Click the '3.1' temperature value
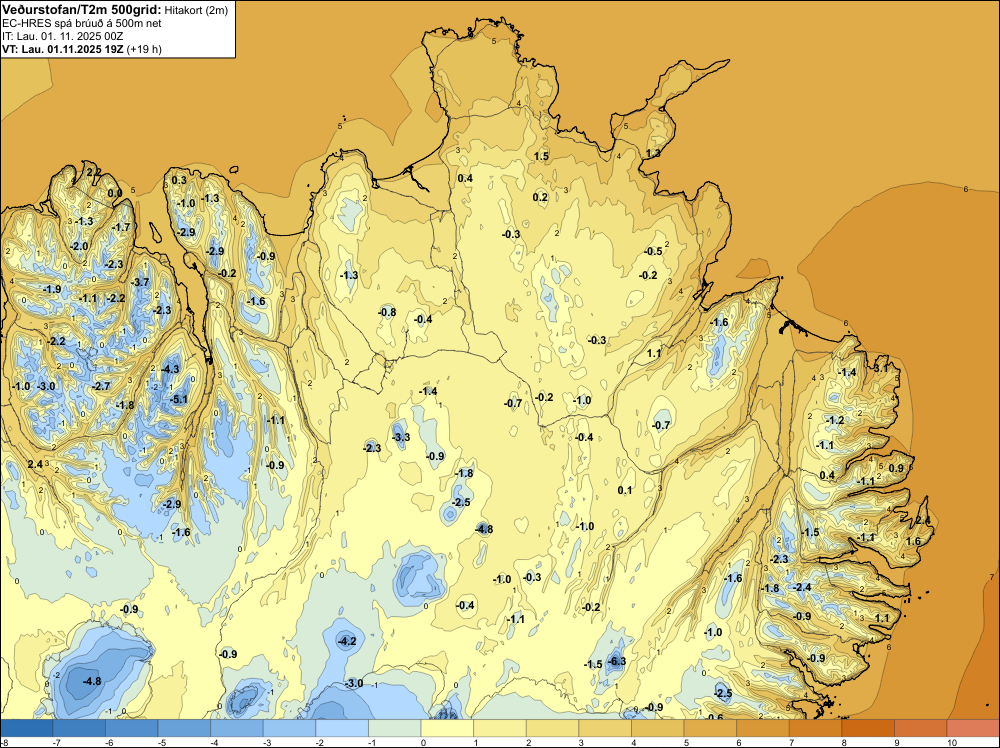The image size is (1000, 748). click(x=881, y=368)
